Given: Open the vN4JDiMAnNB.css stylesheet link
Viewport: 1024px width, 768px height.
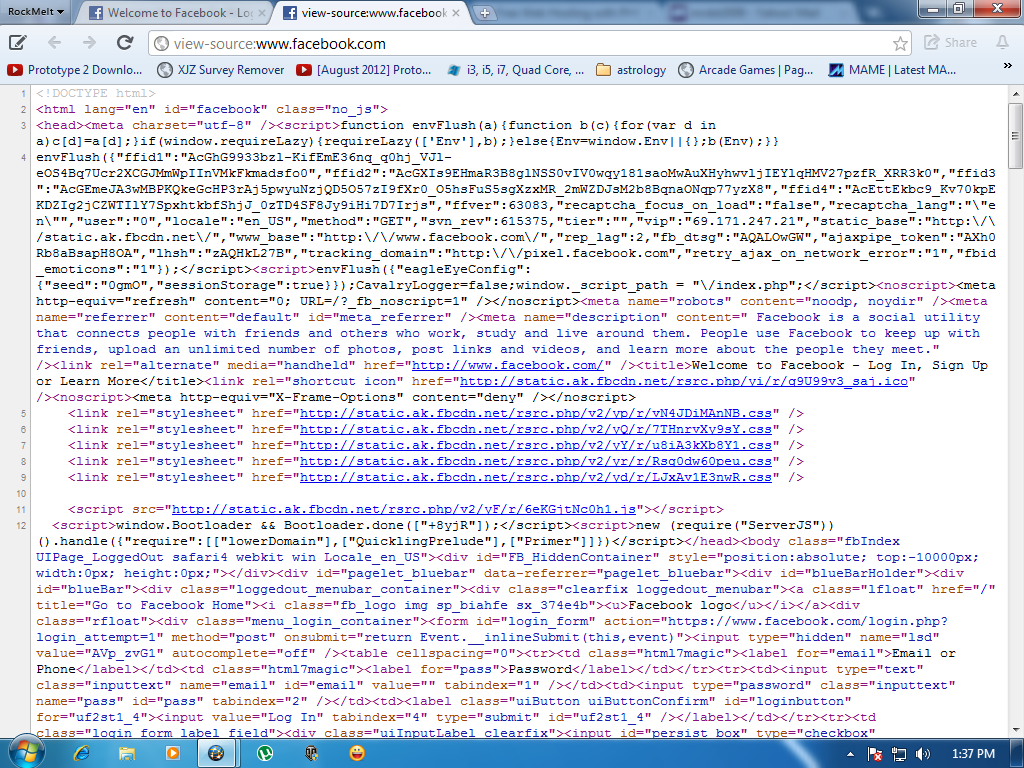Looking at the screenshot, I should click(x=536, y=413).
